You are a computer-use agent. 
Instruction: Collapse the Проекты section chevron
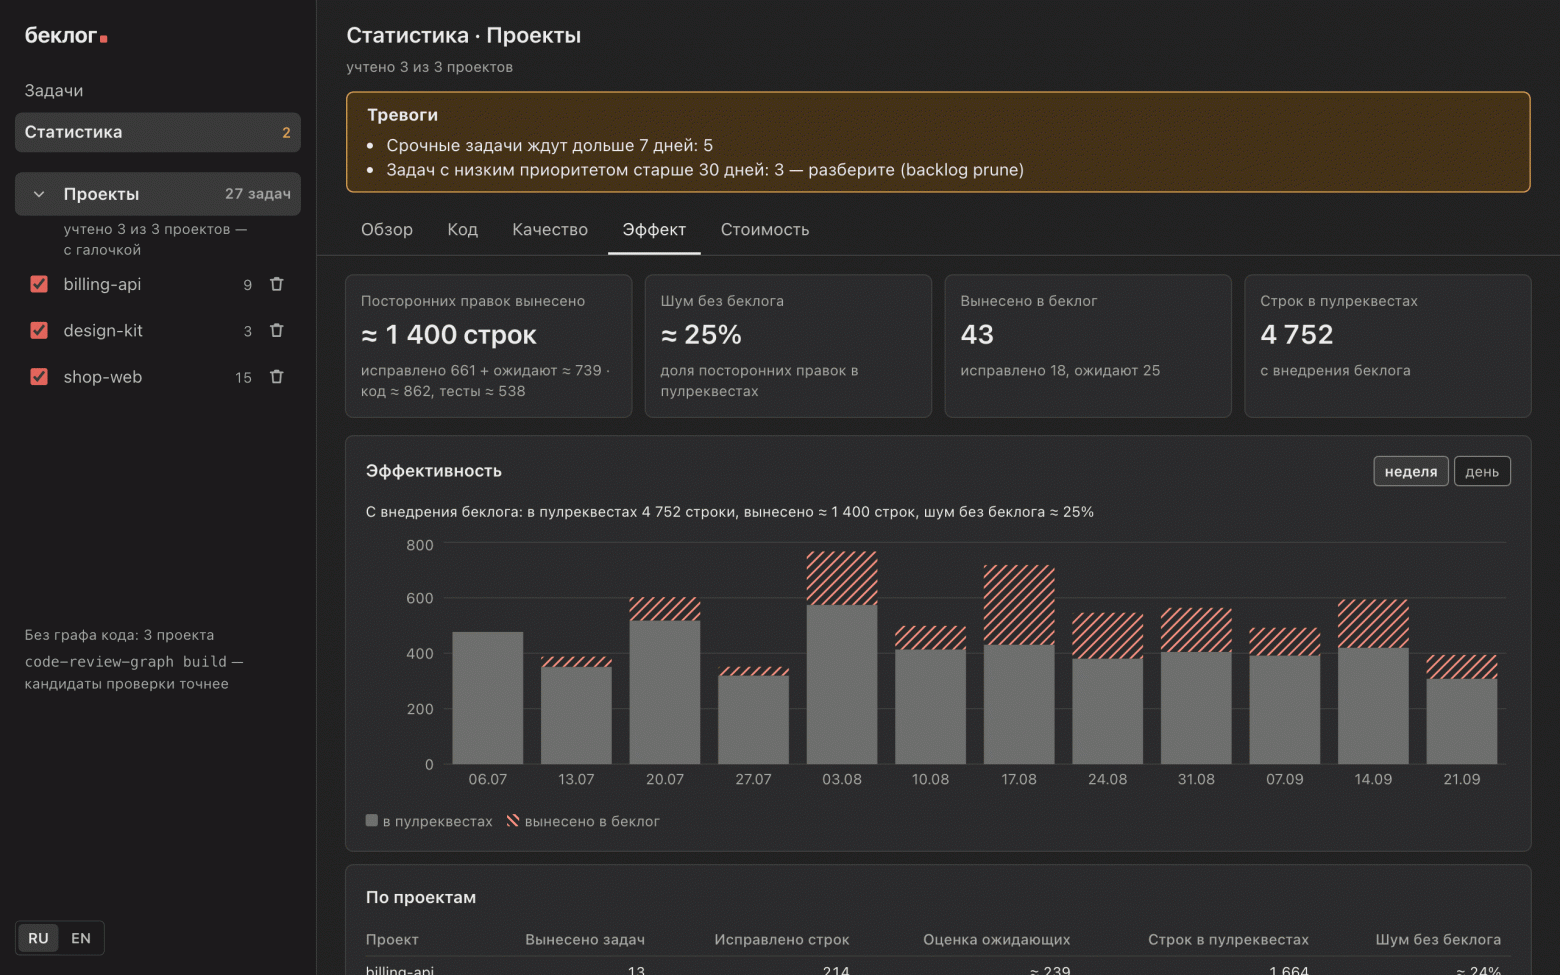click(39, 194)
